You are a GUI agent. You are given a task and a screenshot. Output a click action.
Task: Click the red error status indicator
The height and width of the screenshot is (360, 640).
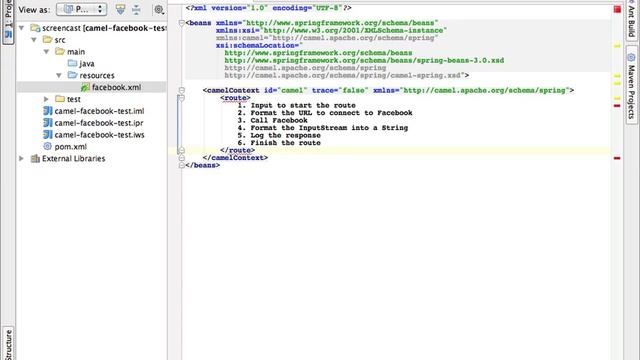point(617,9)
